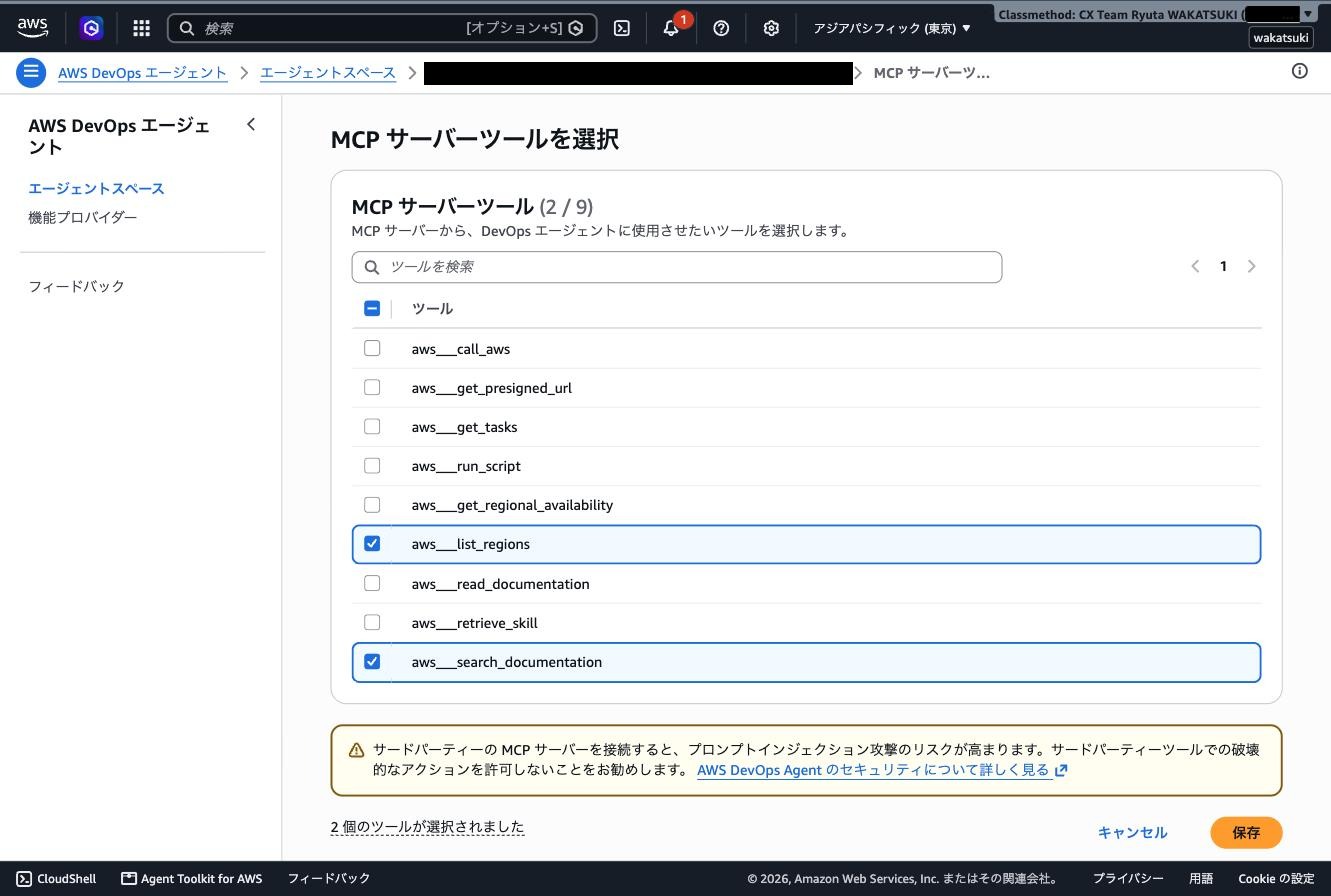Click the ツール column header

(432, 309)
